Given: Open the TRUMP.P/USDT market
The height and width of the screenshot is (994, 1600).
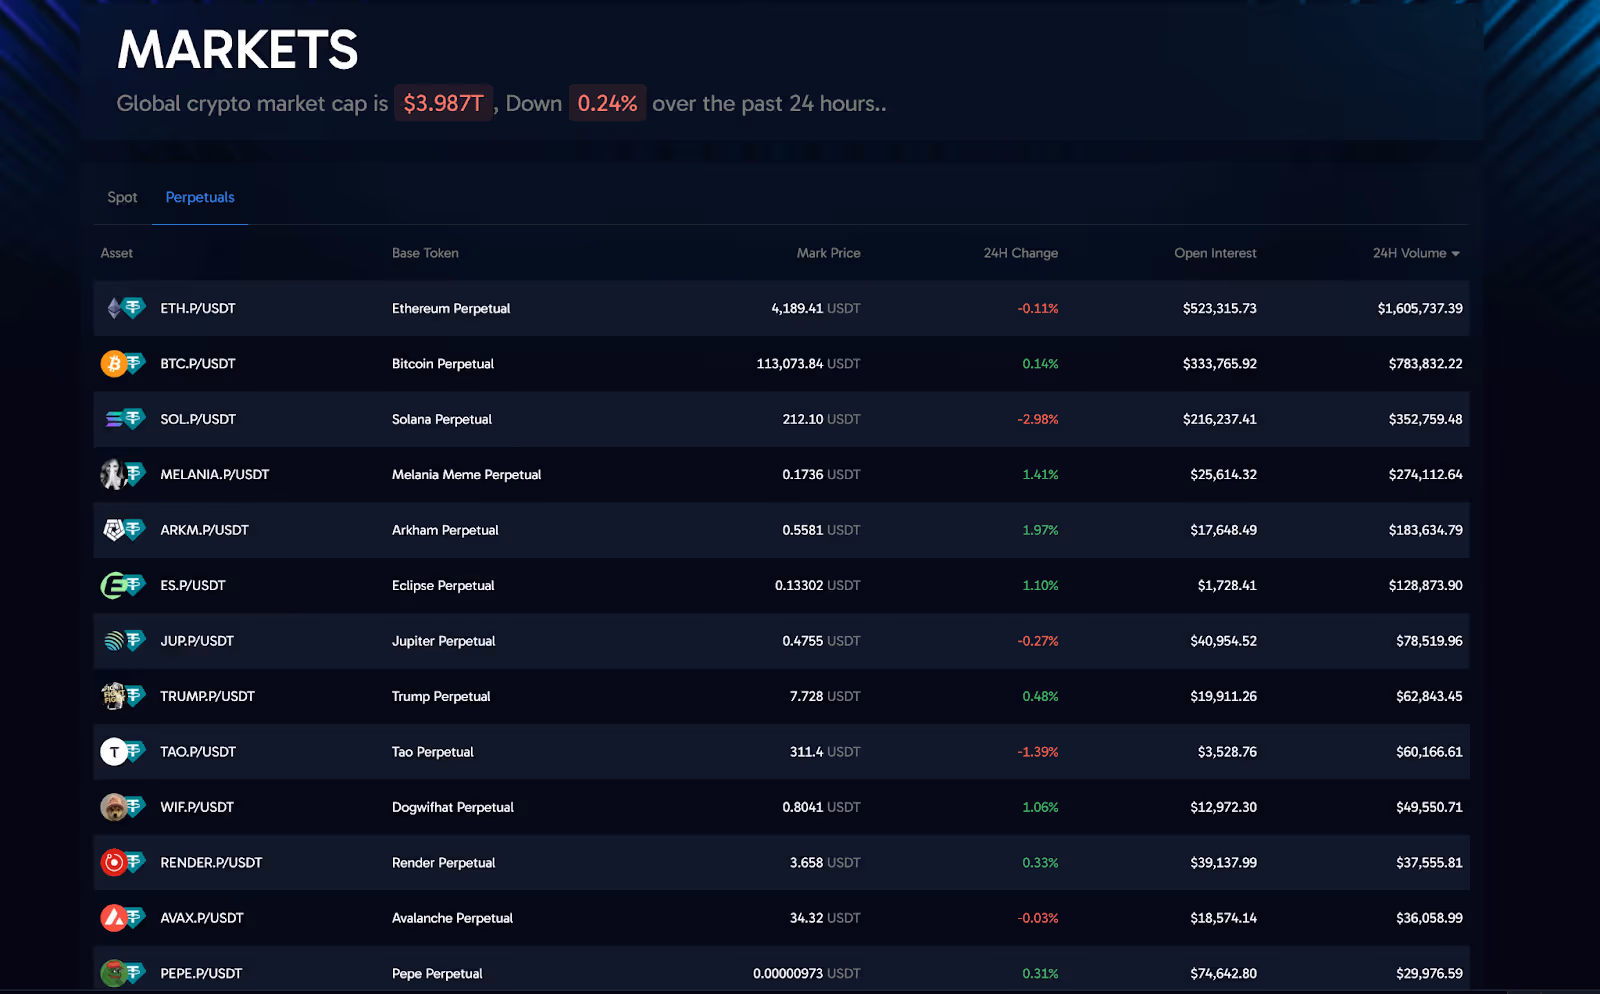Looking at the screenshot, I should point(207,696).
